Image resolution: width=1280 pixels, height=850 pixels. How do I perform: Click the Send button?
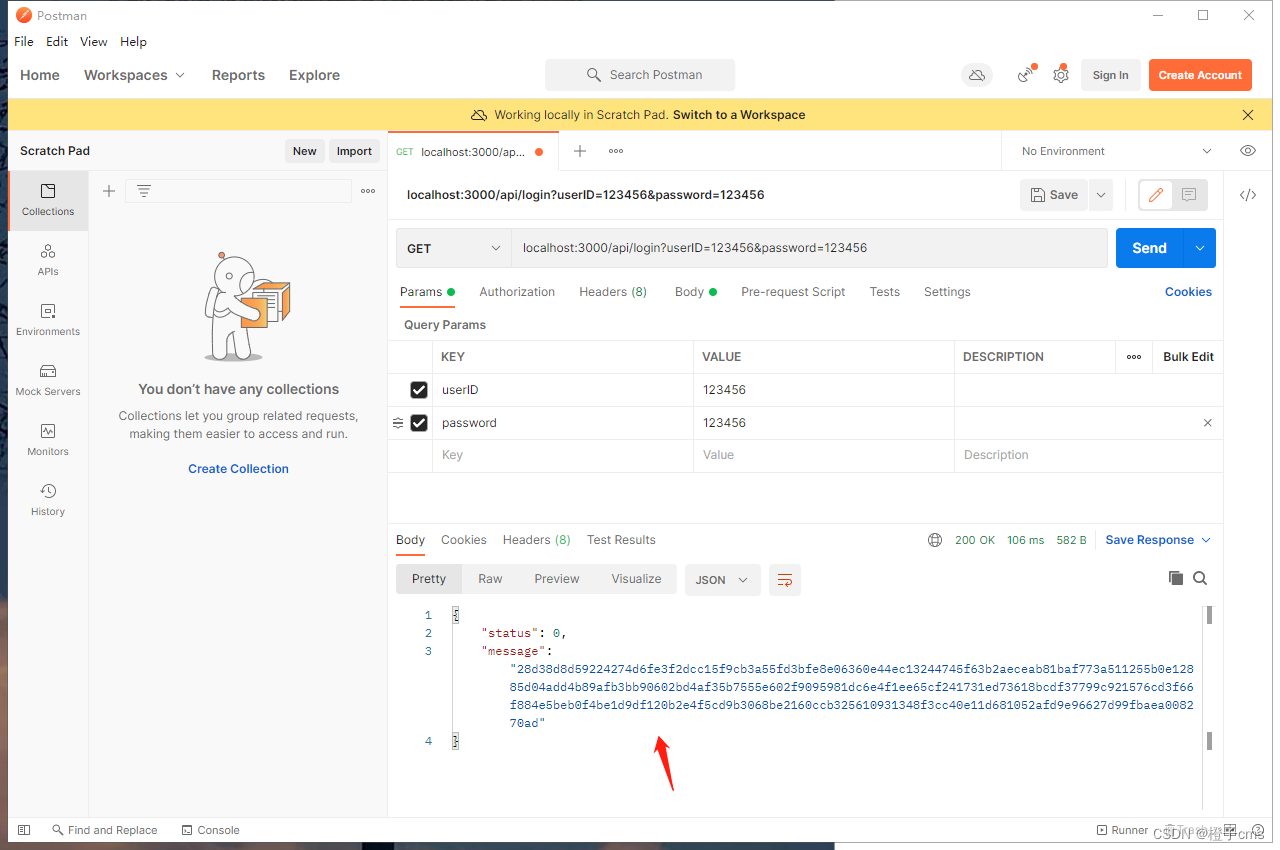1150,248
